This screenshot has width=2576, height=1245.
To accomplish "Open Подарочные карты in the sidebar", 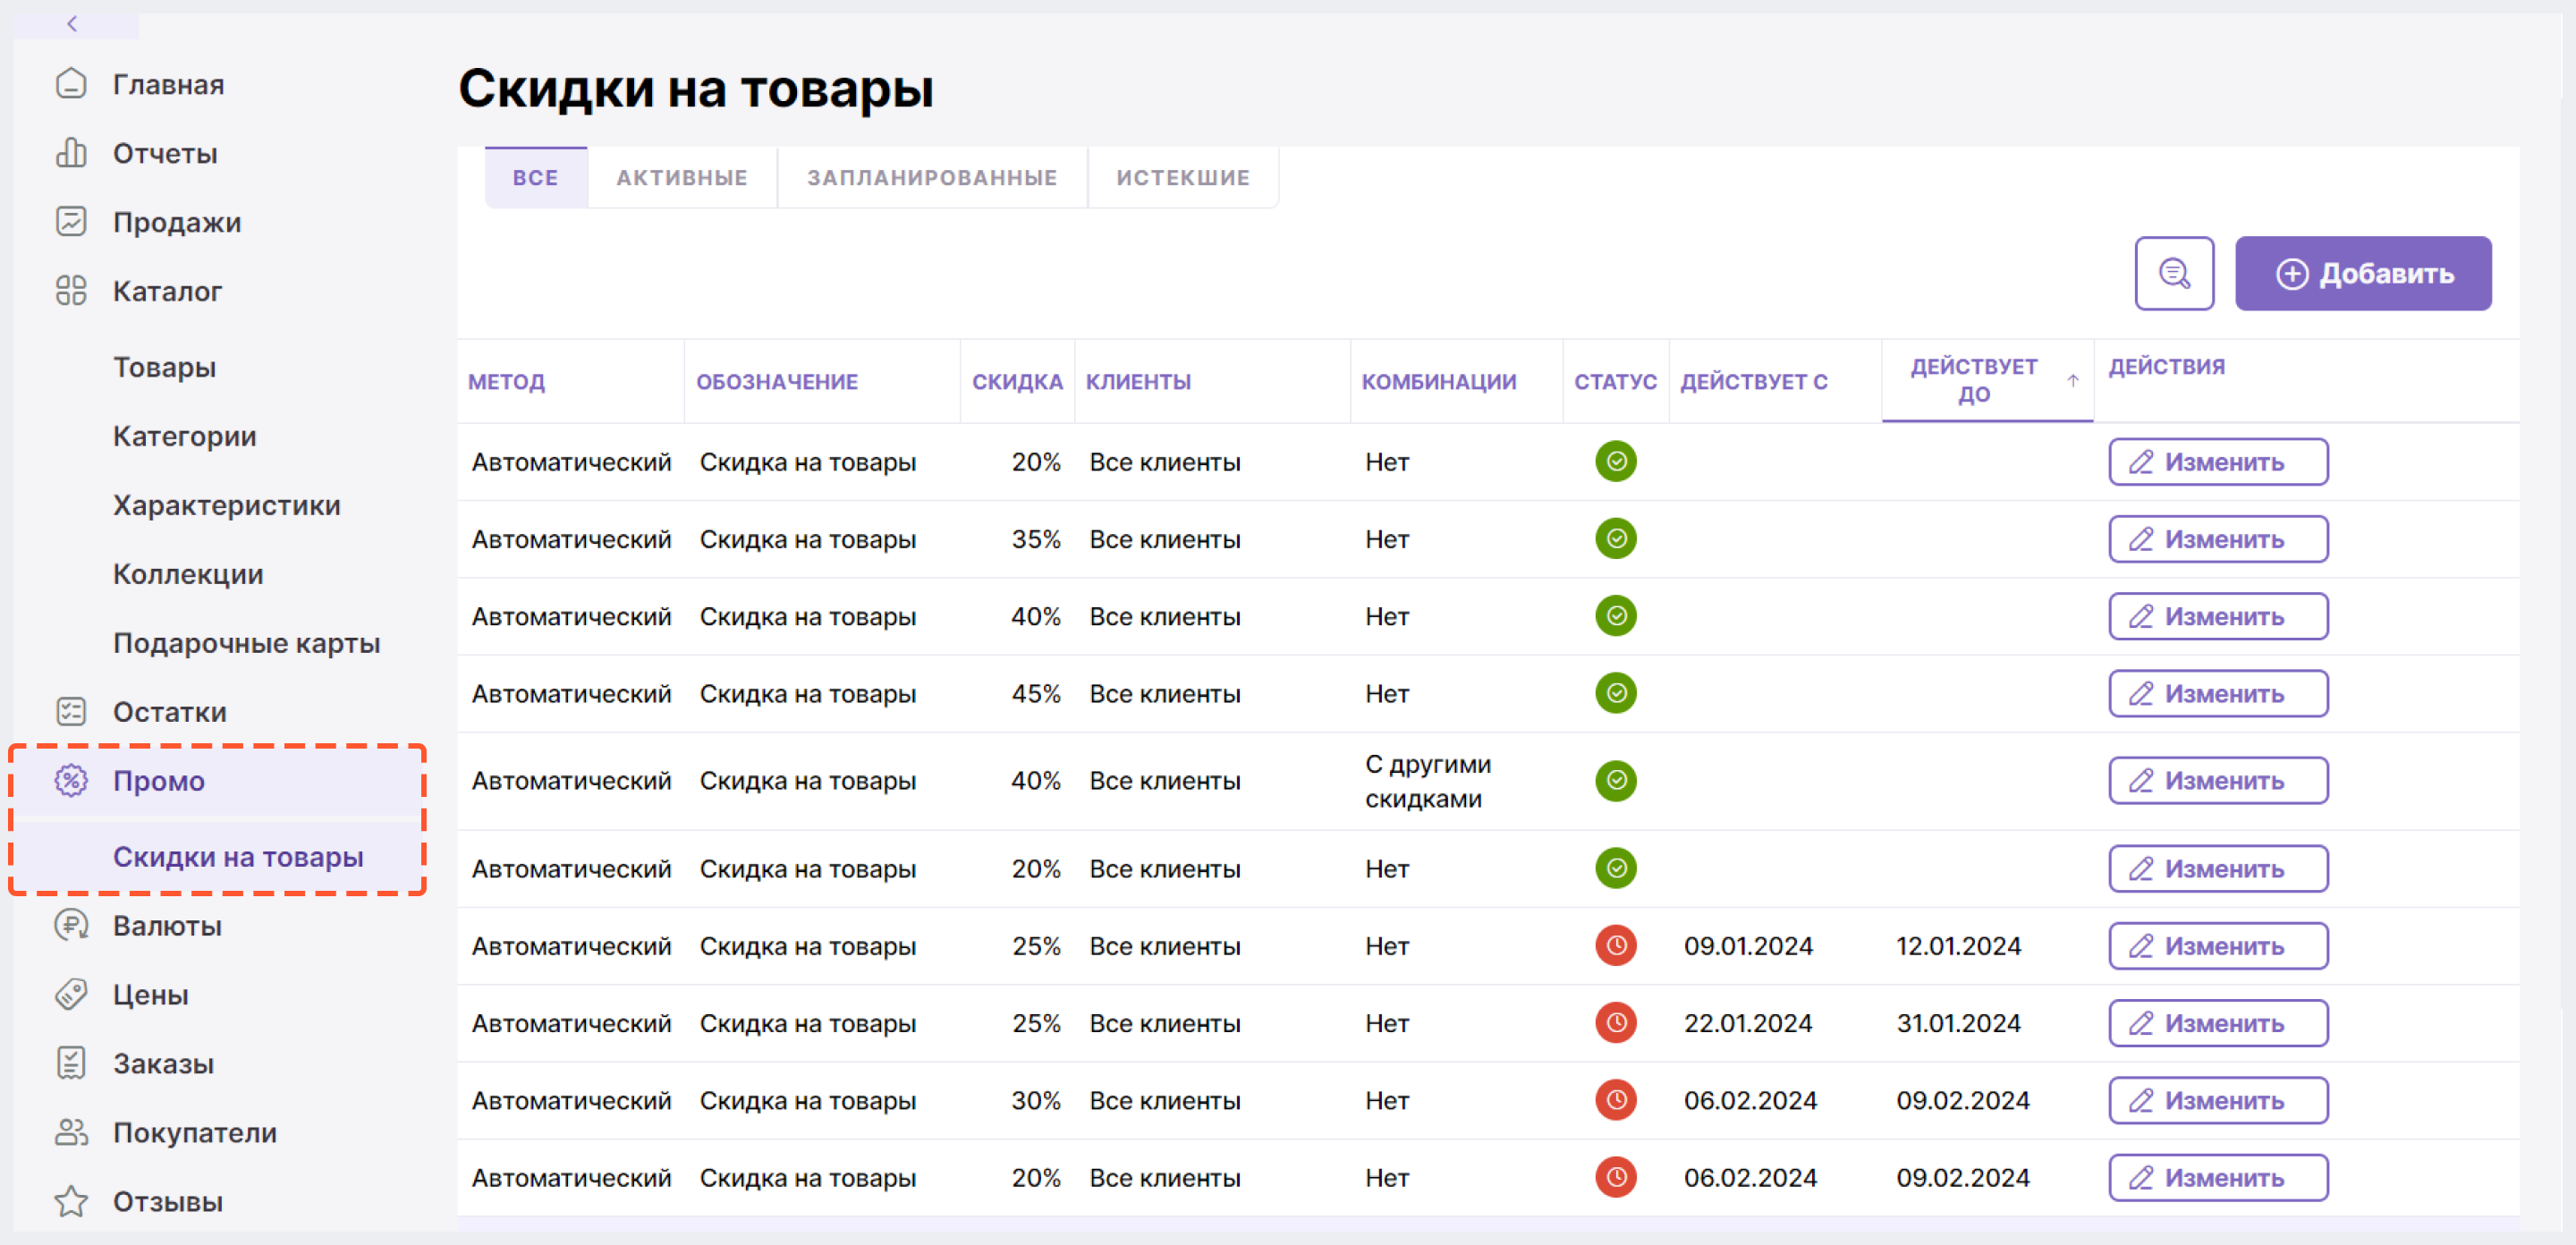I will [247, 643].
